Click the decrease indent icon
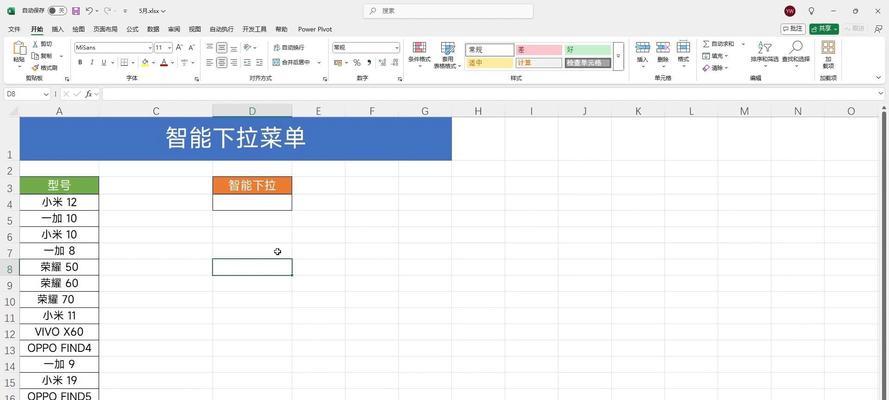889x400 pixels. coord(247,62)
